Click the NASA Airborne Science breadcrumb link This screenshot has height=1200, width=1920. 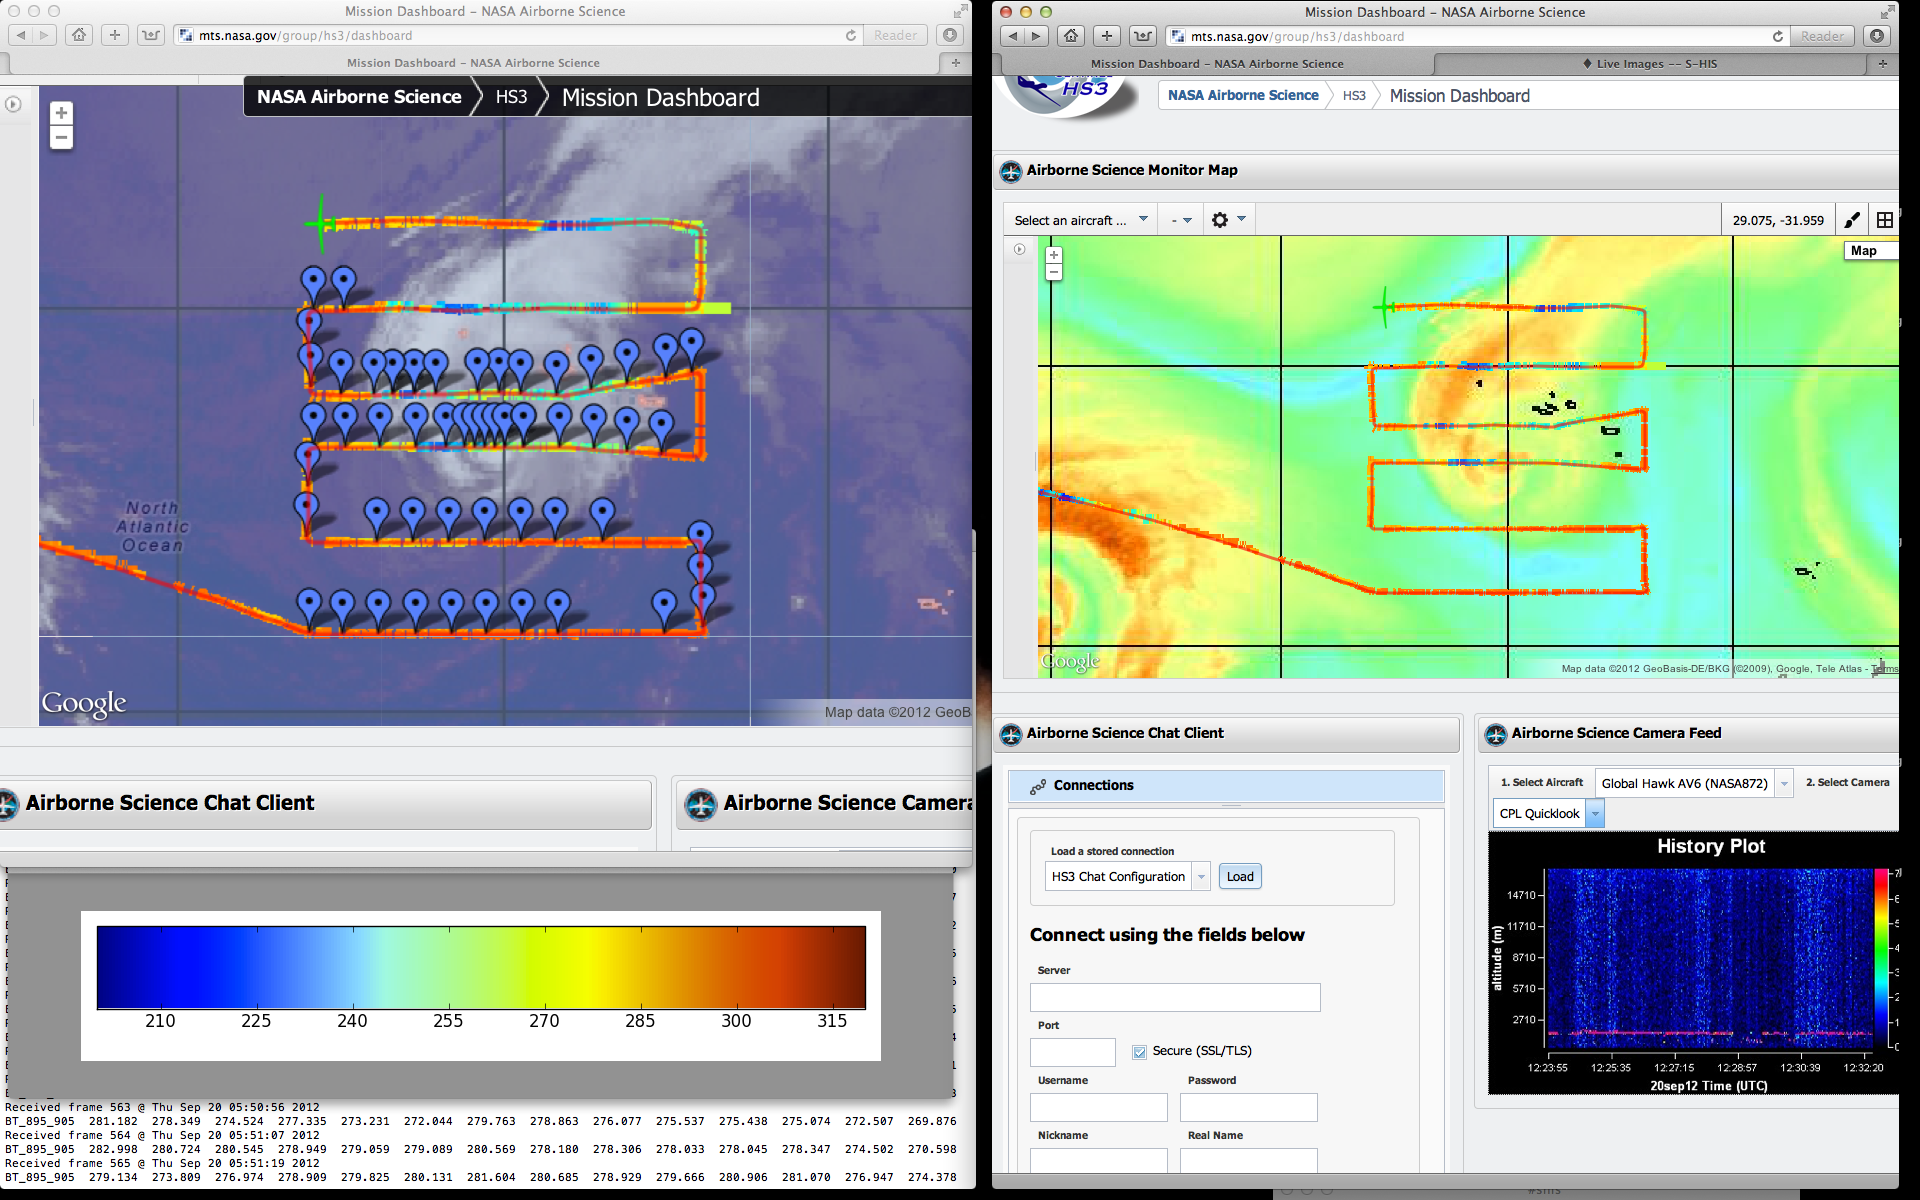1243,96
